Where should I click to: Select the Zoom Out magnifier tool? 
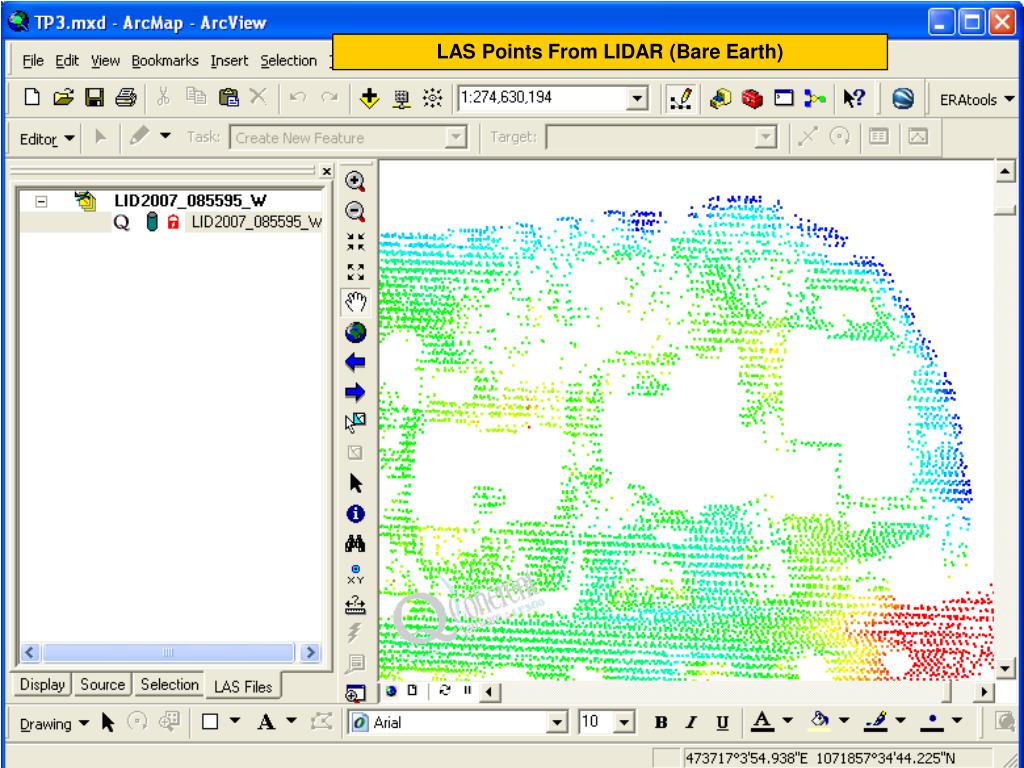[355, 212]
